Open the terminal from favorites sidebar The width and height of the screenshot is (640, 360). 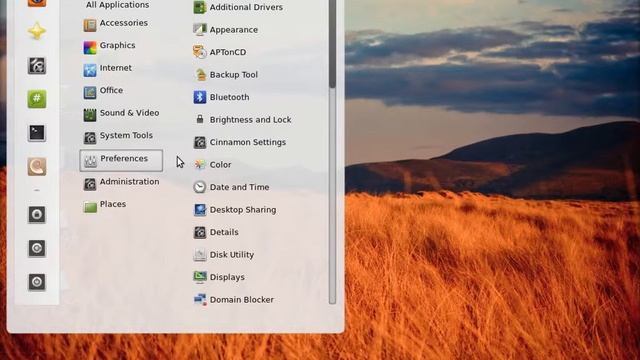click(37, 133)
